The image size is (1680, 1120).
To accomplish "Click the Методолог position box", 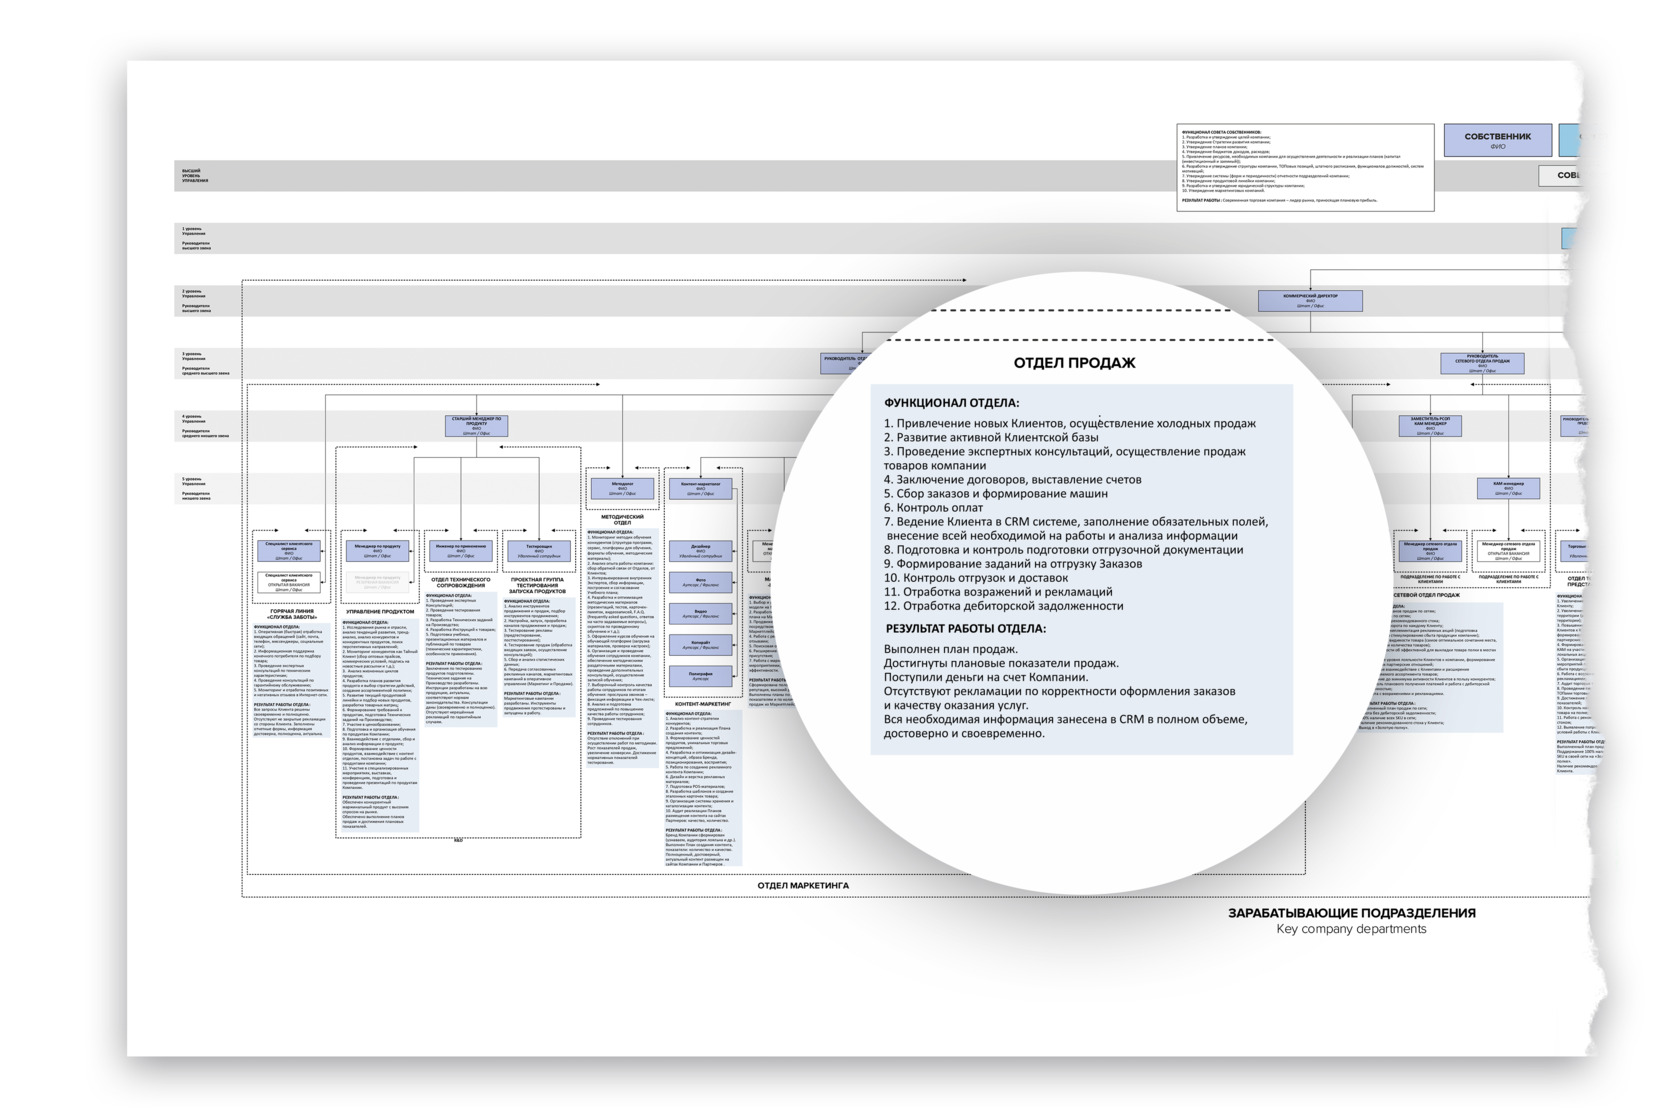I will pyautogui.click(x=622, y=488).
